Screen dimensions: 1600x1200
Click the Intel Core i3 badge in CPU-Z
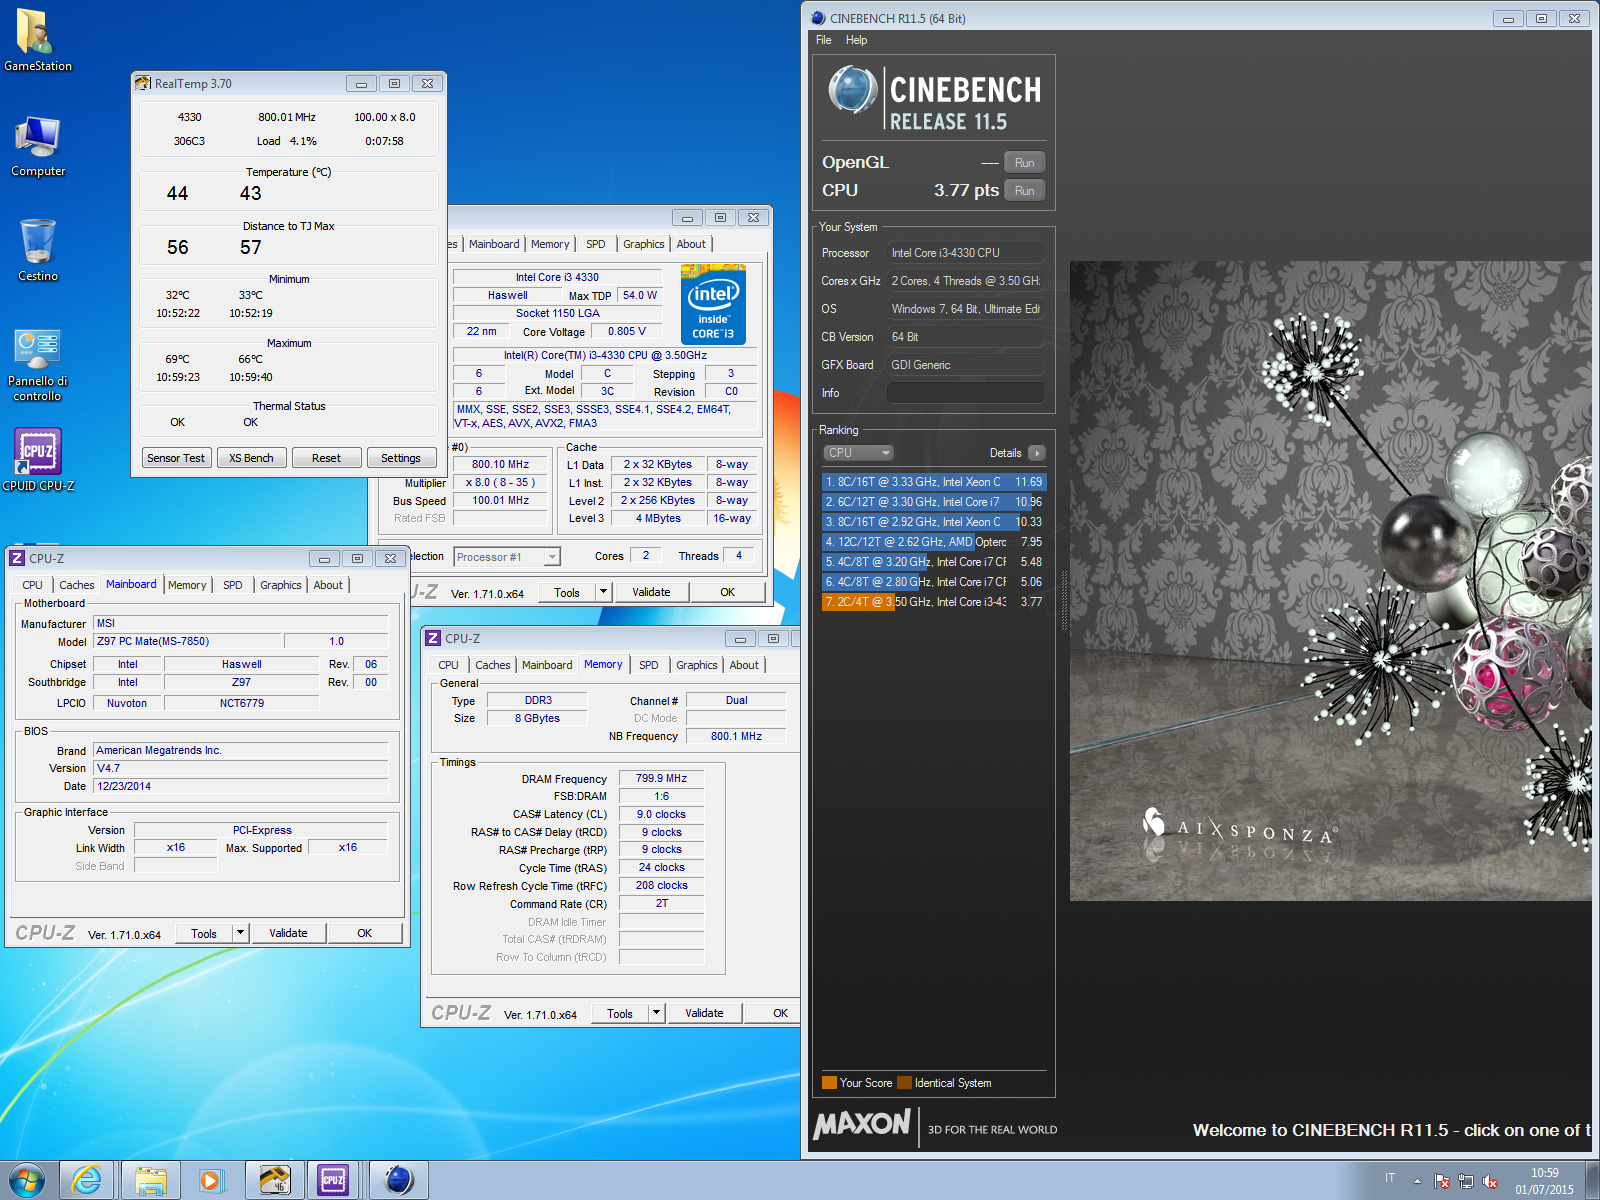coord(713,305)
